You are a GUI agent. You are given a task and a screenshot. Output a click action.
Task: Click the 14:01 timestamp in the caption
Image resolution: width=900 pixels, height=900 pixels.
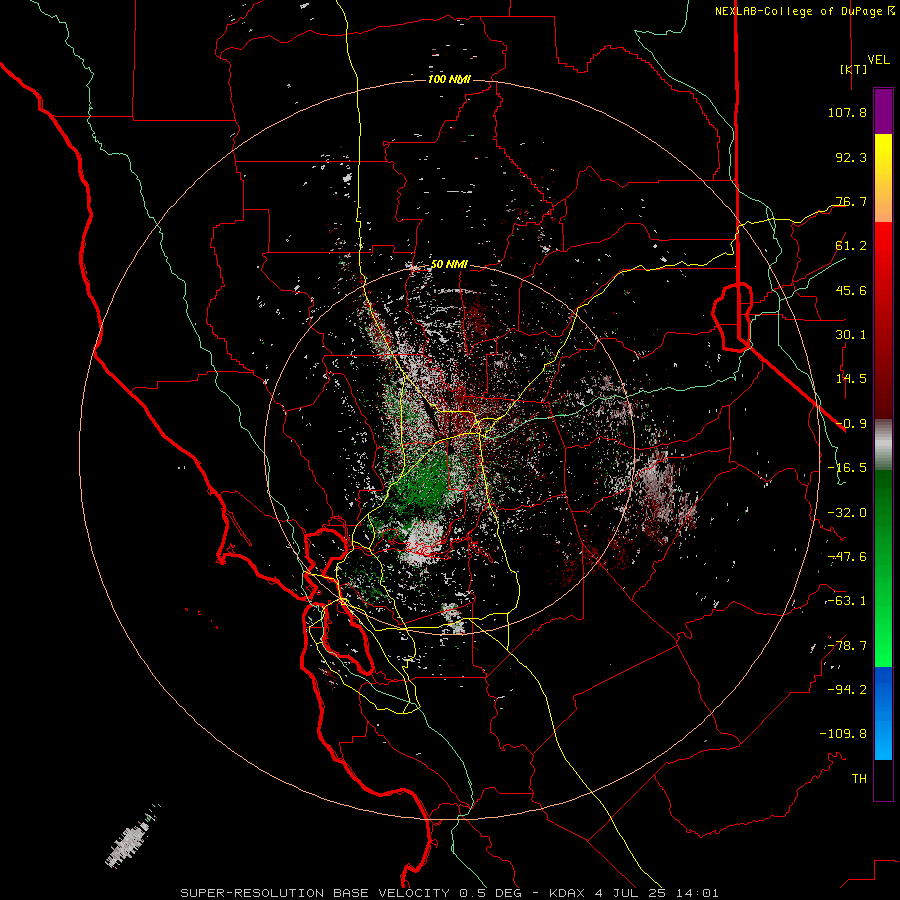(x=697, y=893)
